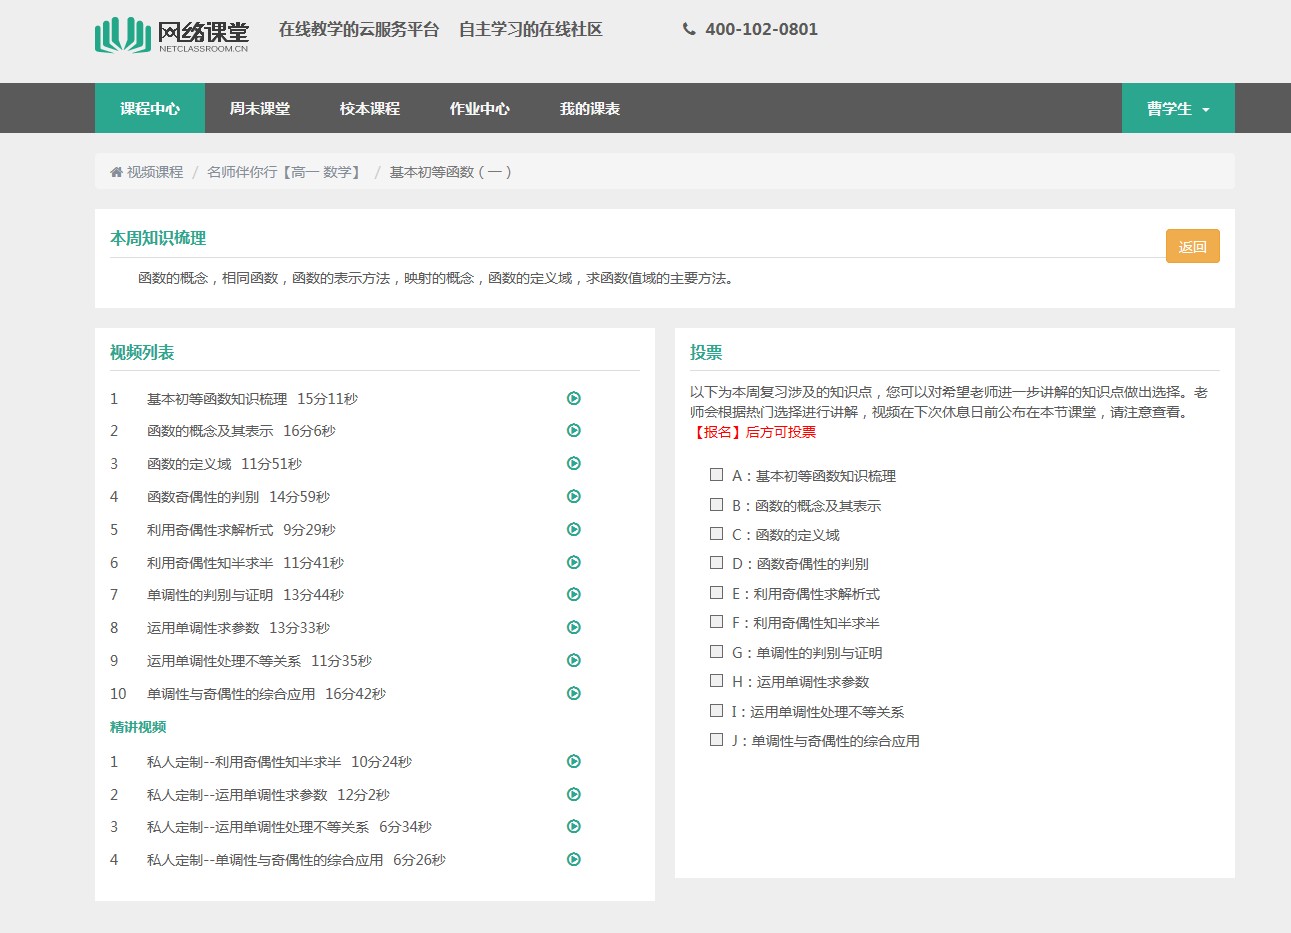
Task: Play the 单调性的判别与证明 video icon
Action: click(x=574, y=594)
